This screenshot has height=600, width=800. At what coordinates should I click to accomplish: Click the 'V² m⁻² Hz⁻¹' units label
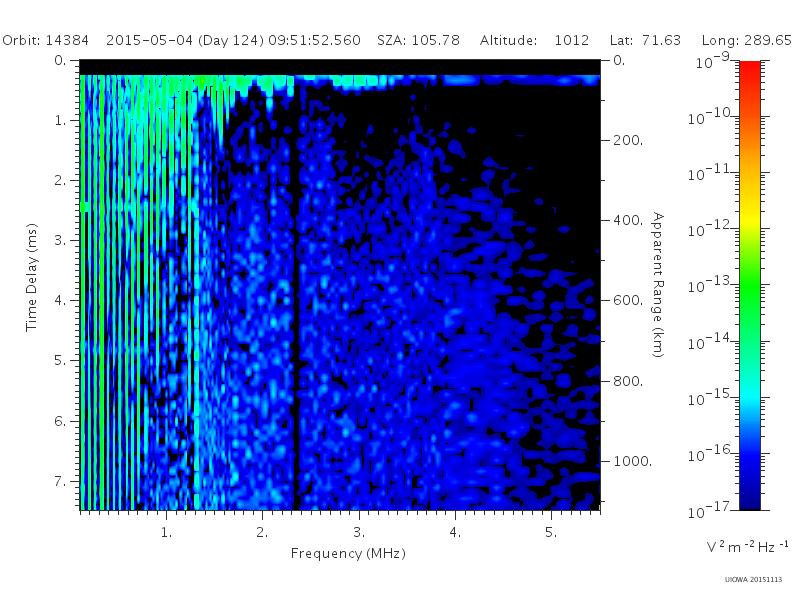pyautogui.click(x=747, y=546)
